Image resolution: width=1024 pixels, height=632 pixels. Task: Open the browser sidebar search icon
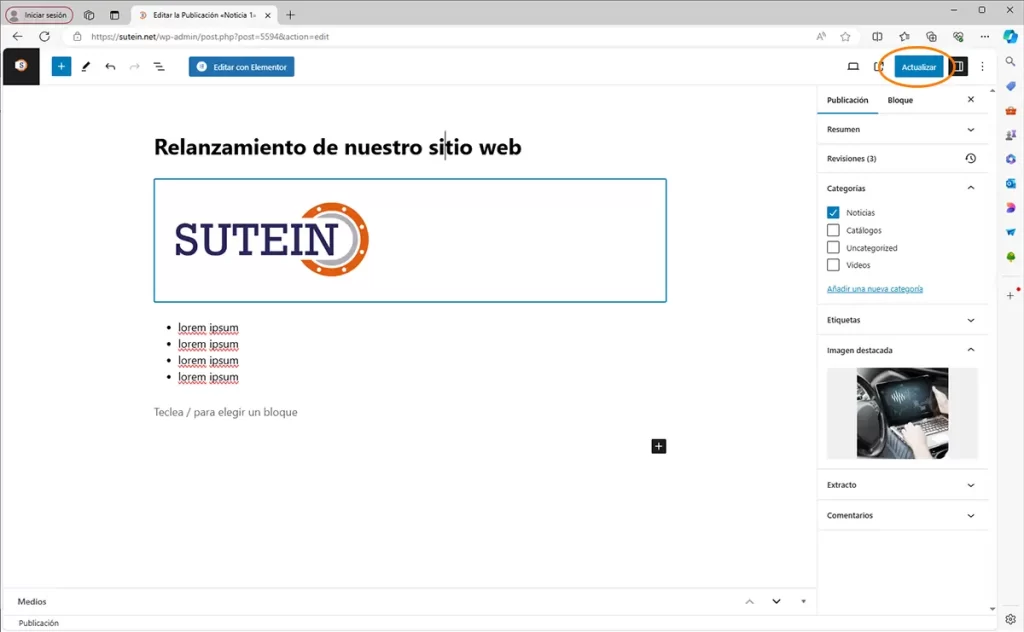(x=1010, y=61)
